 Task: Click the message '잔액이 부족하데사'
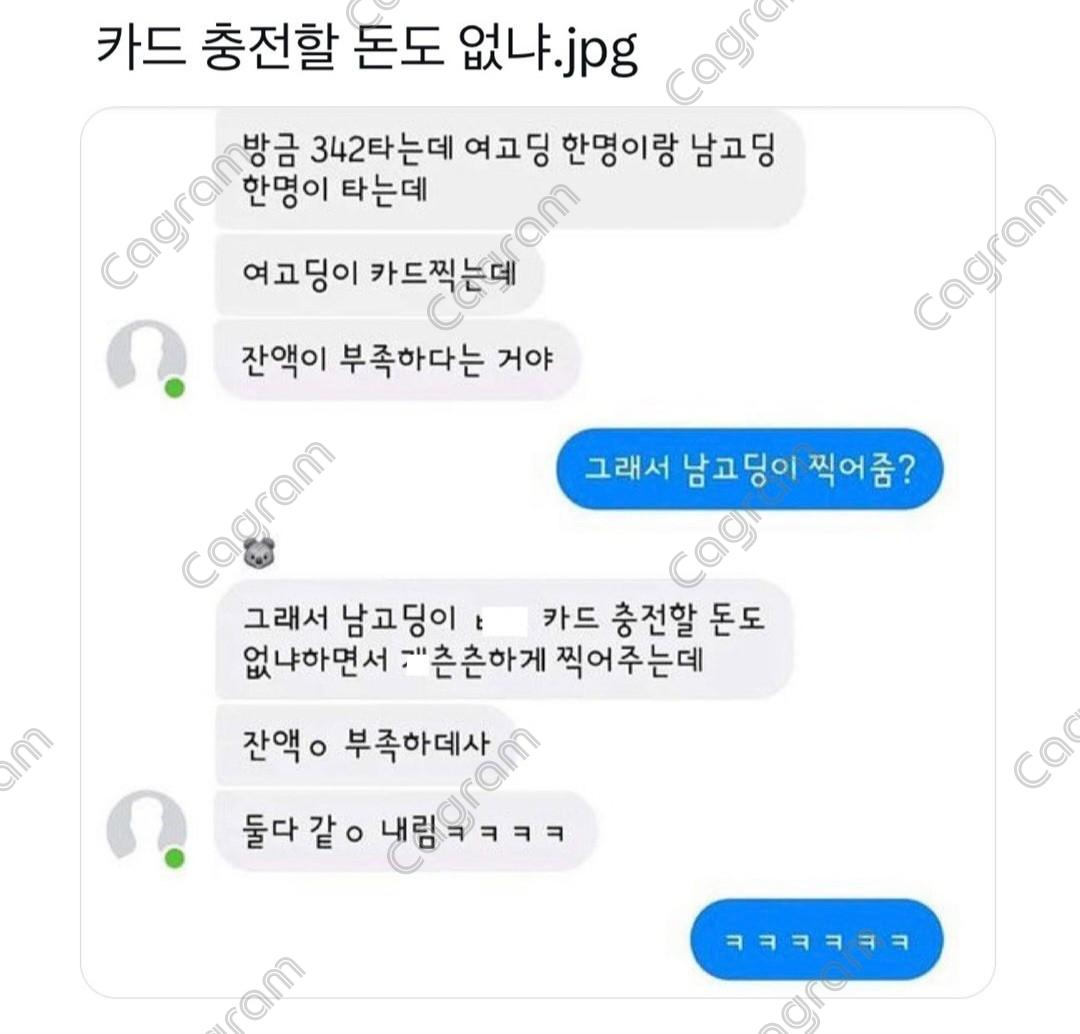(368, 745)
